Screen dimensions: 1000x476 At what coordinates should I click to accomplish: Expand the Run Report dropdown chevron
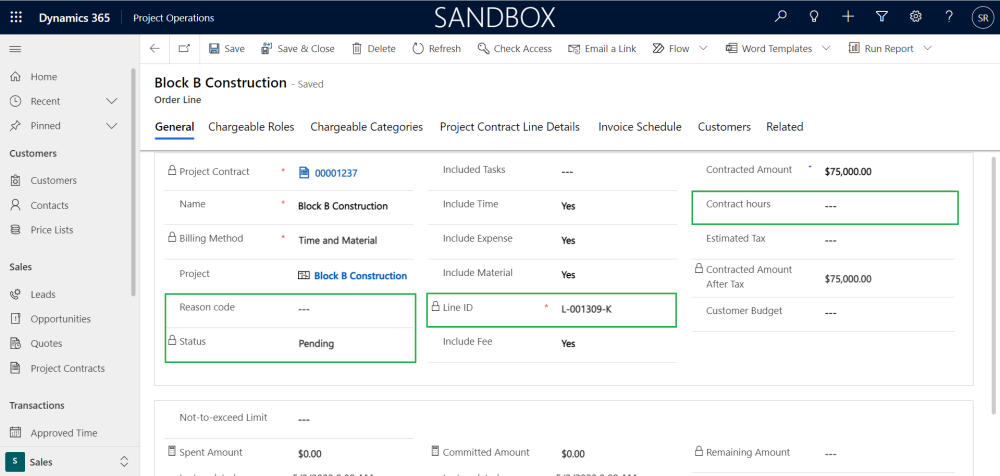pos(927,48)
